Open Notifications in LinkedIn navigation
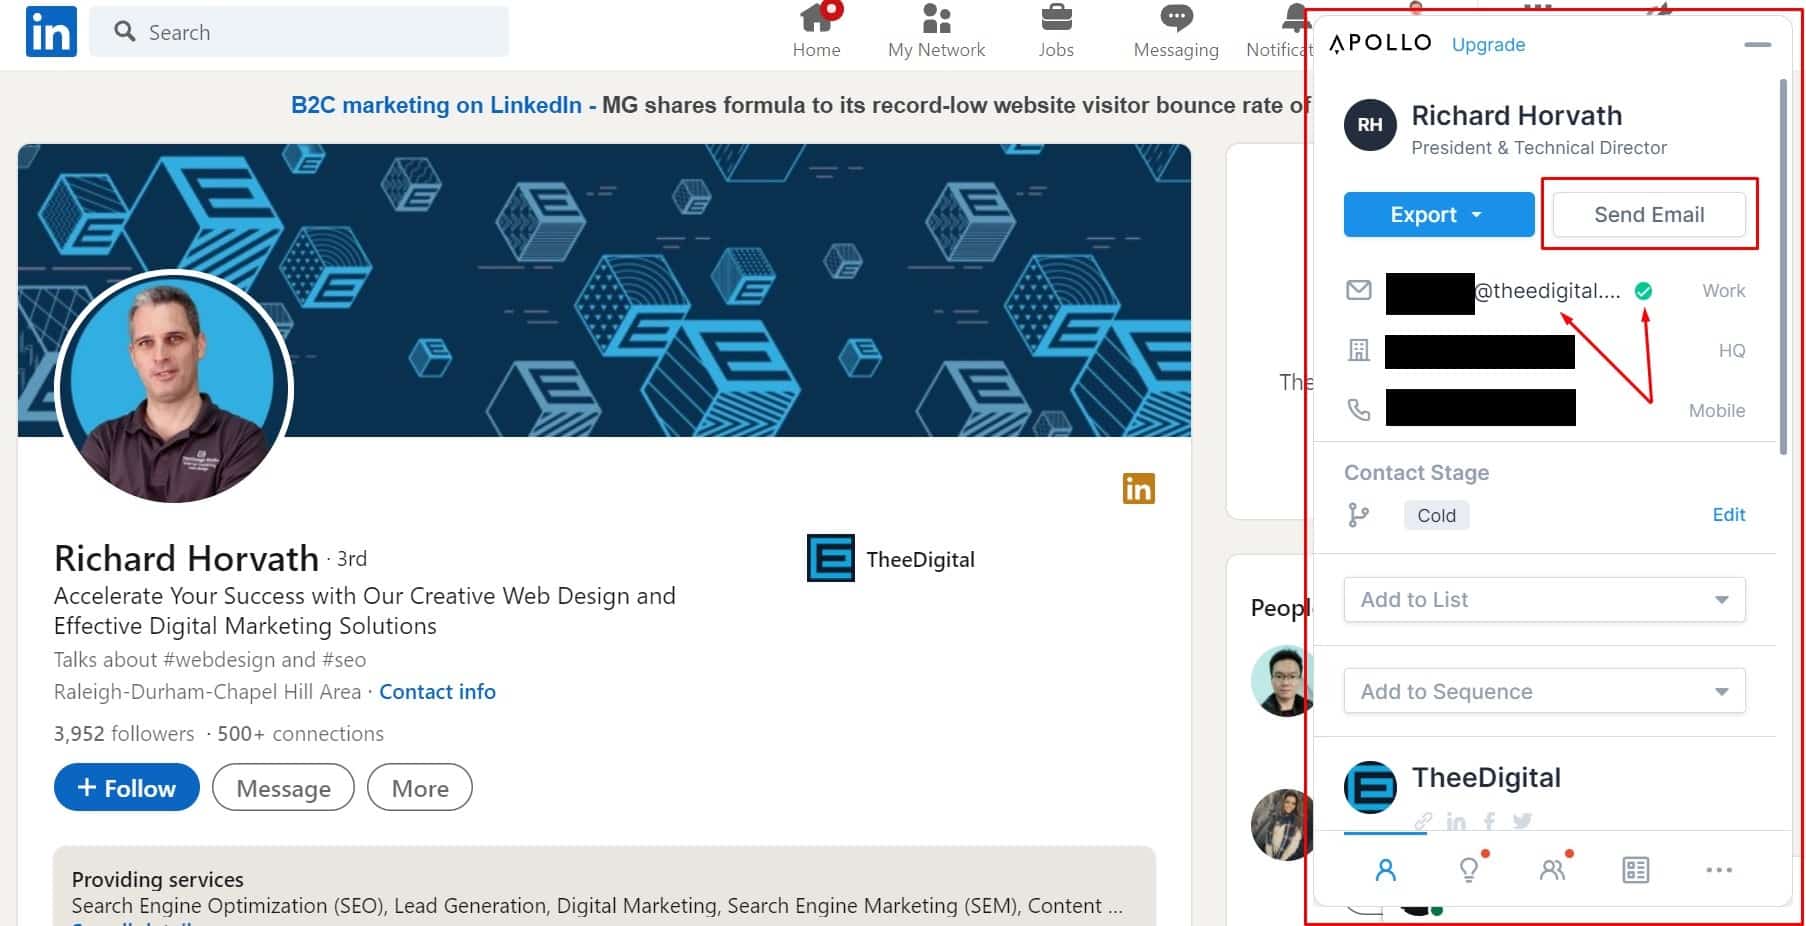This screenshot has height=926, width=1806. pyautogui.click(x=1280, y=32)
